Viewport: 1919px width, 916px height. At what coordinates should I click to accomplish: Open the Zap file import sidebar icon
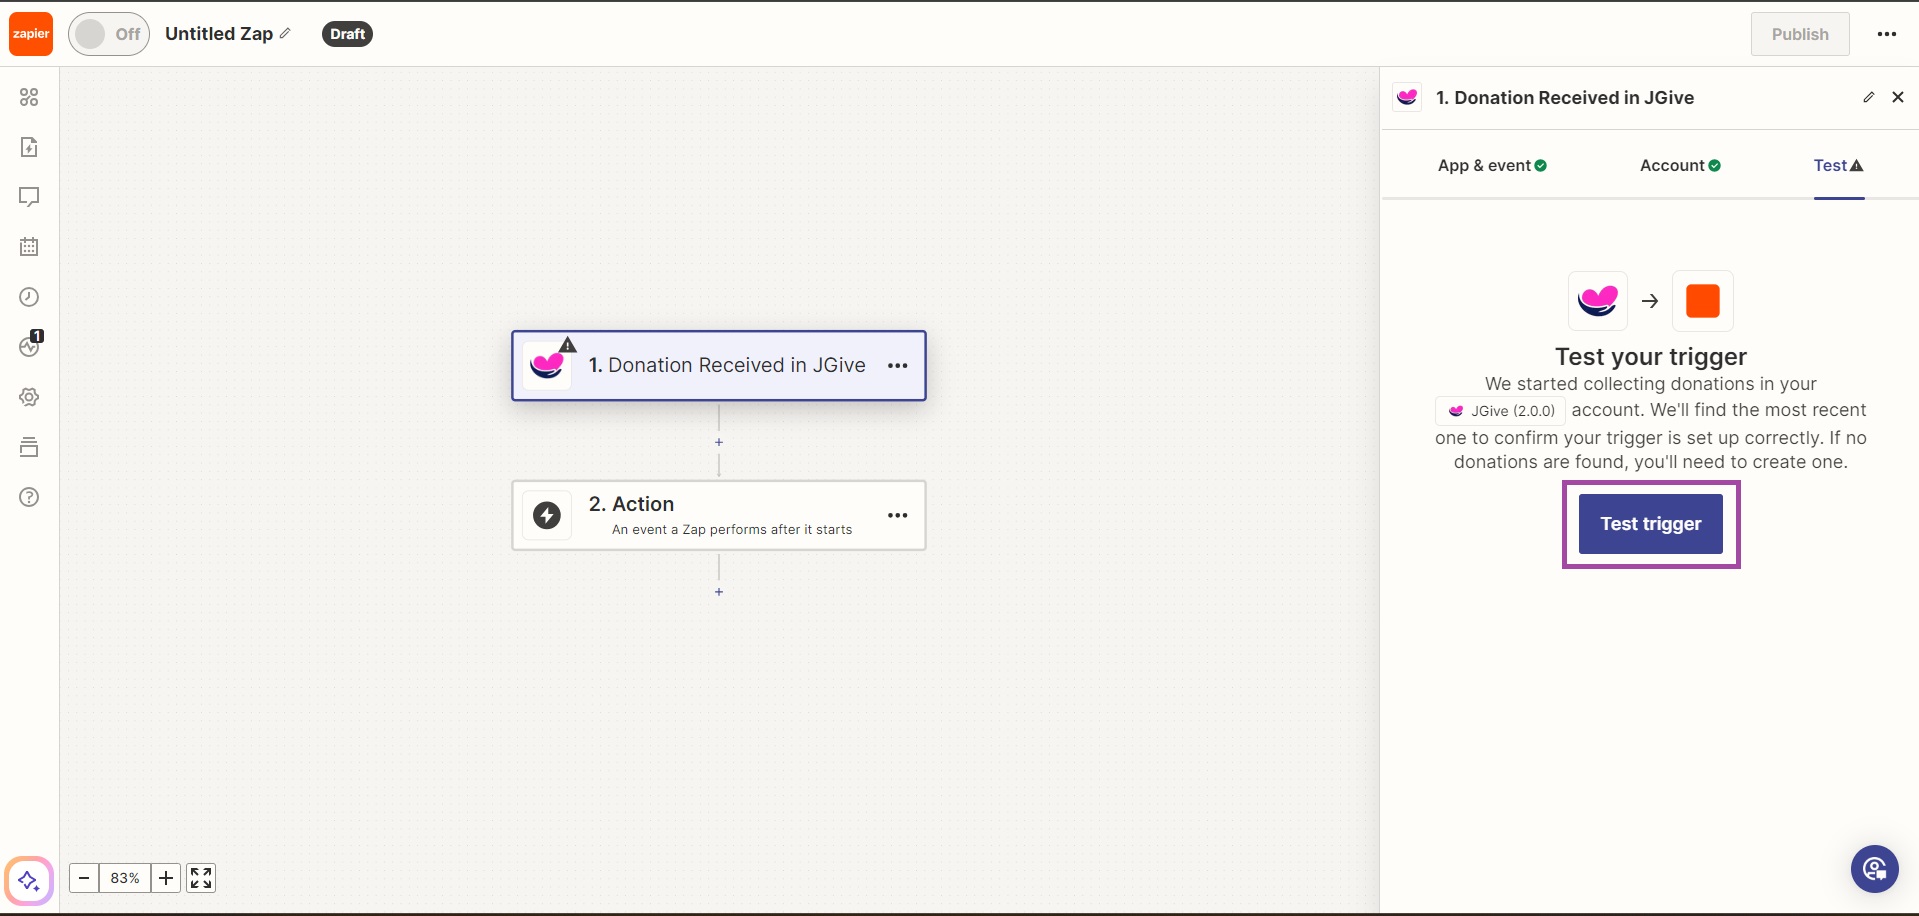coord(29,147)
